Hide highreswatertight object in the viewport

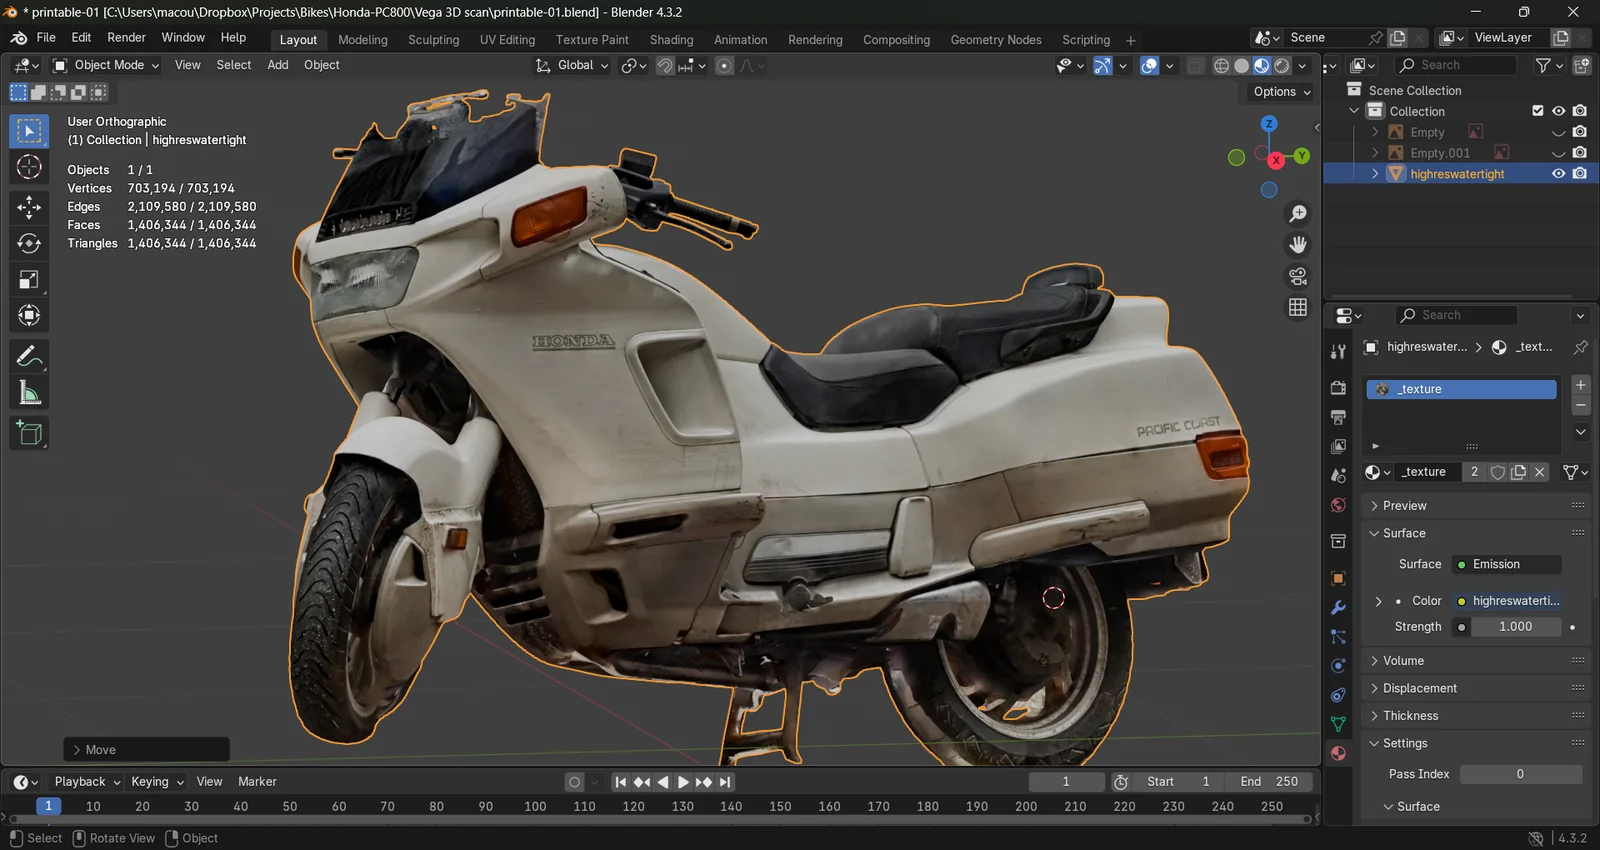pos(1558,174)
